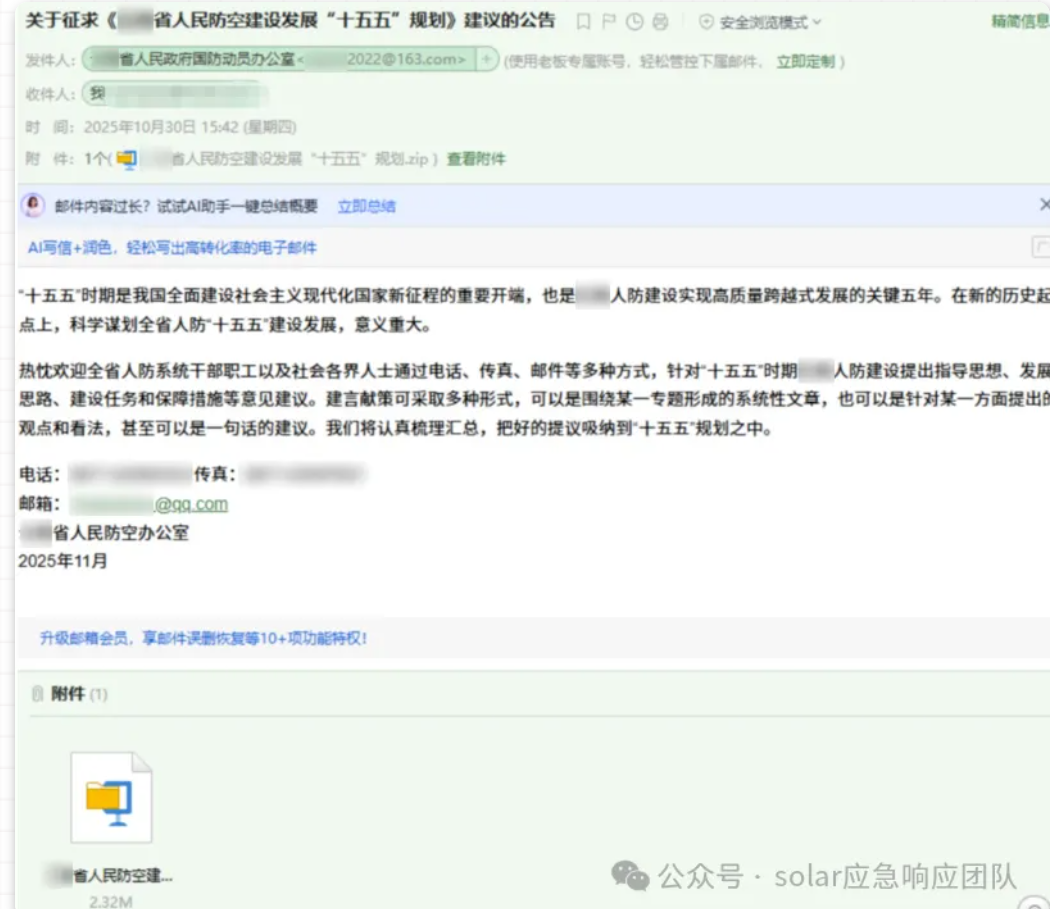1050x909 pixels.
Task: Add sender to contacts with plus icon
Action: click(x=486, y=60)
